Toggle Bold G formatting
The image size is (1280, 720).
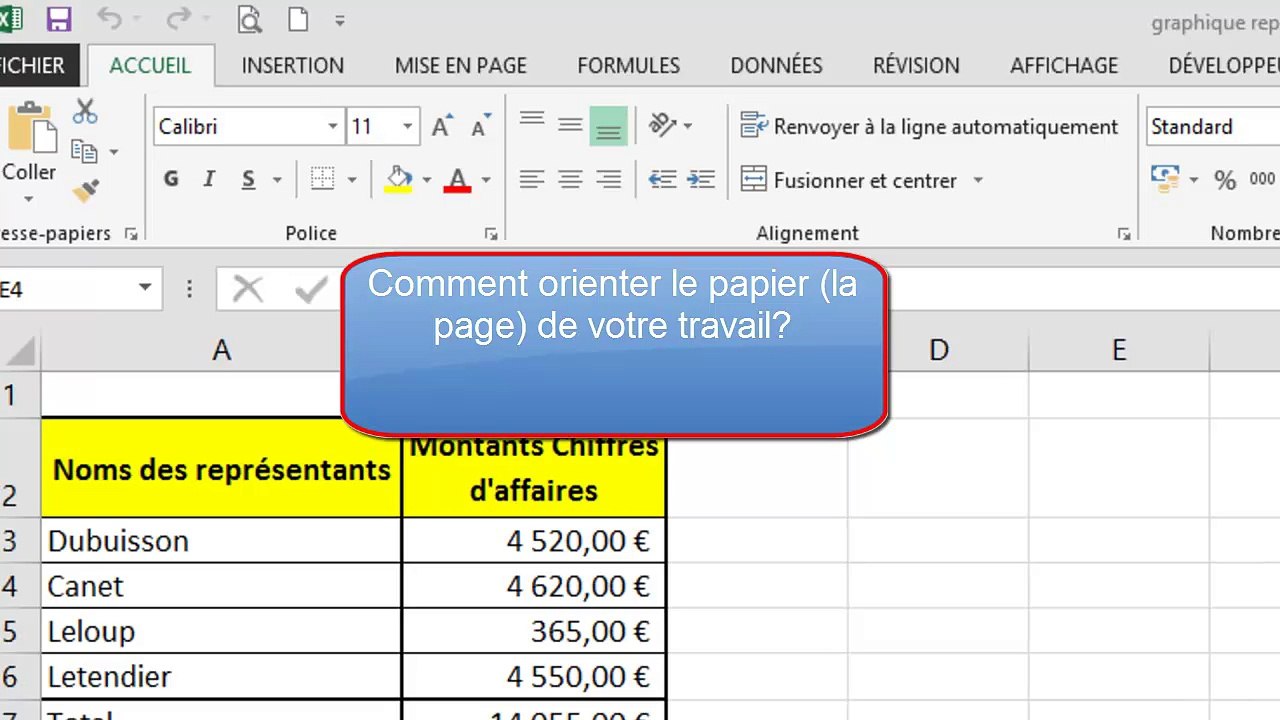click(x=171, y=180)
